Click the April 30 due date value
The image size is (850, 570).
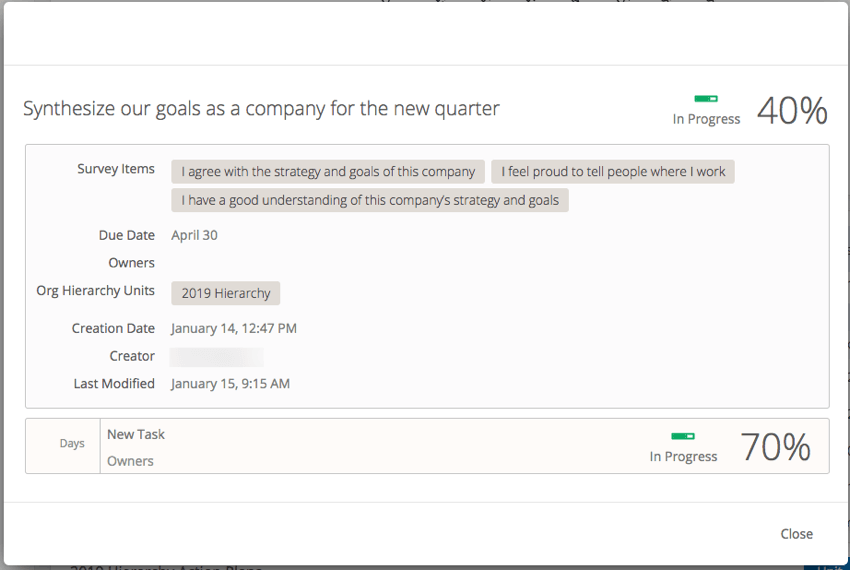tap(194, 235)
